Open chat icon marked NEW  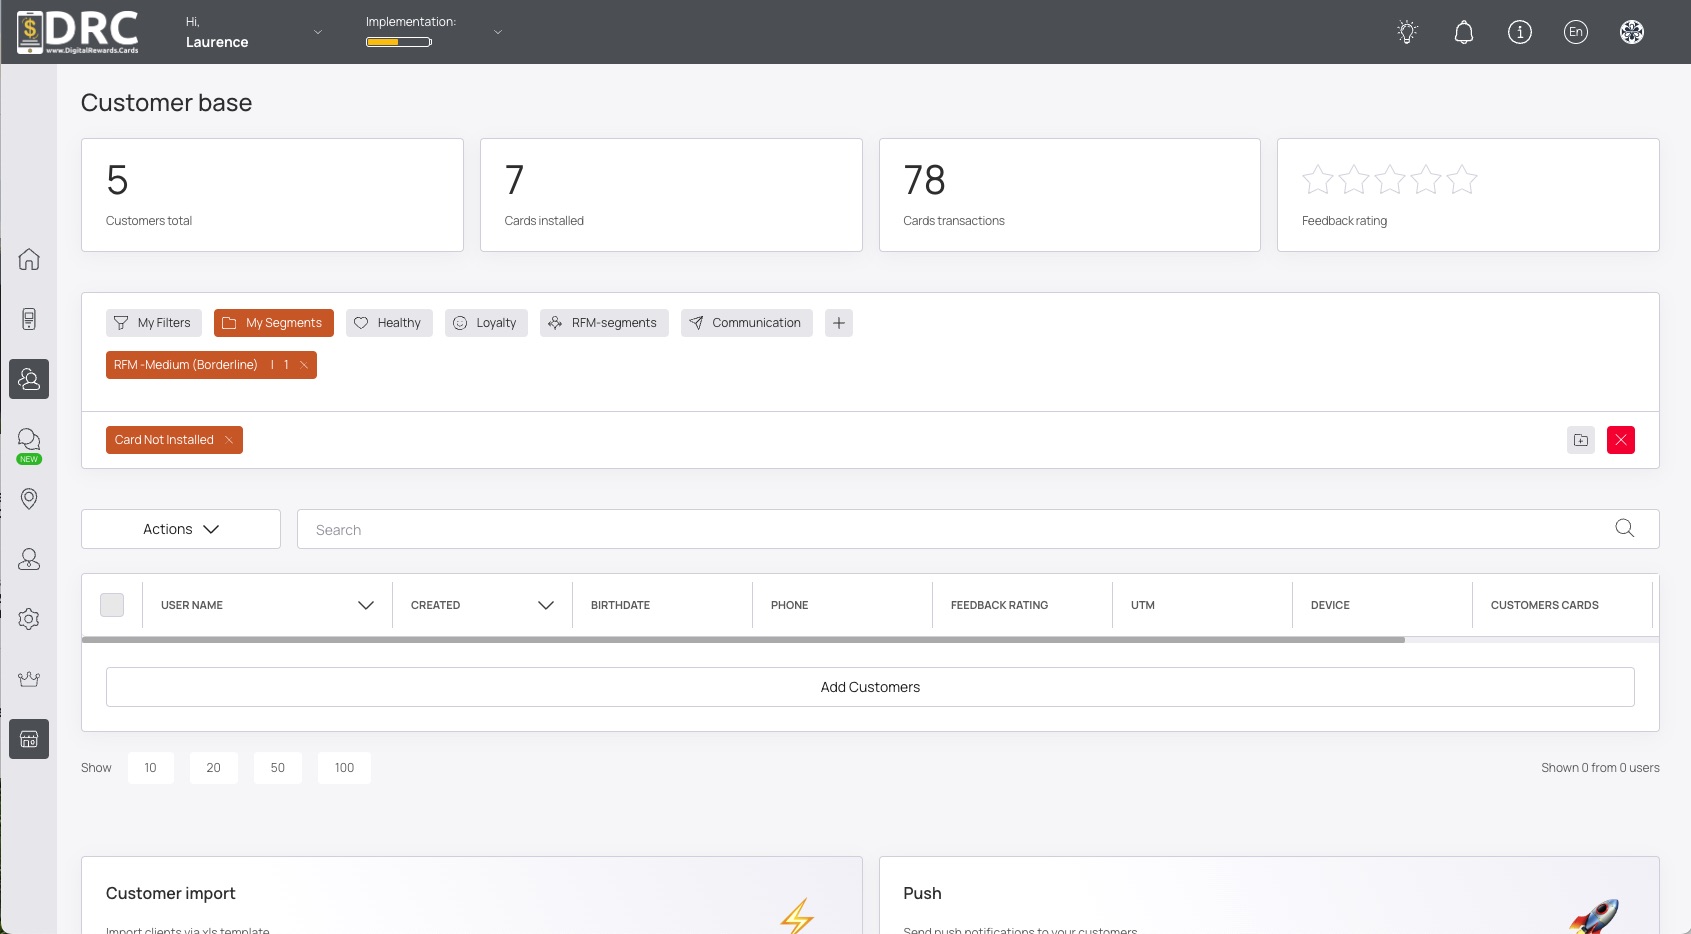tap(29, 441)
